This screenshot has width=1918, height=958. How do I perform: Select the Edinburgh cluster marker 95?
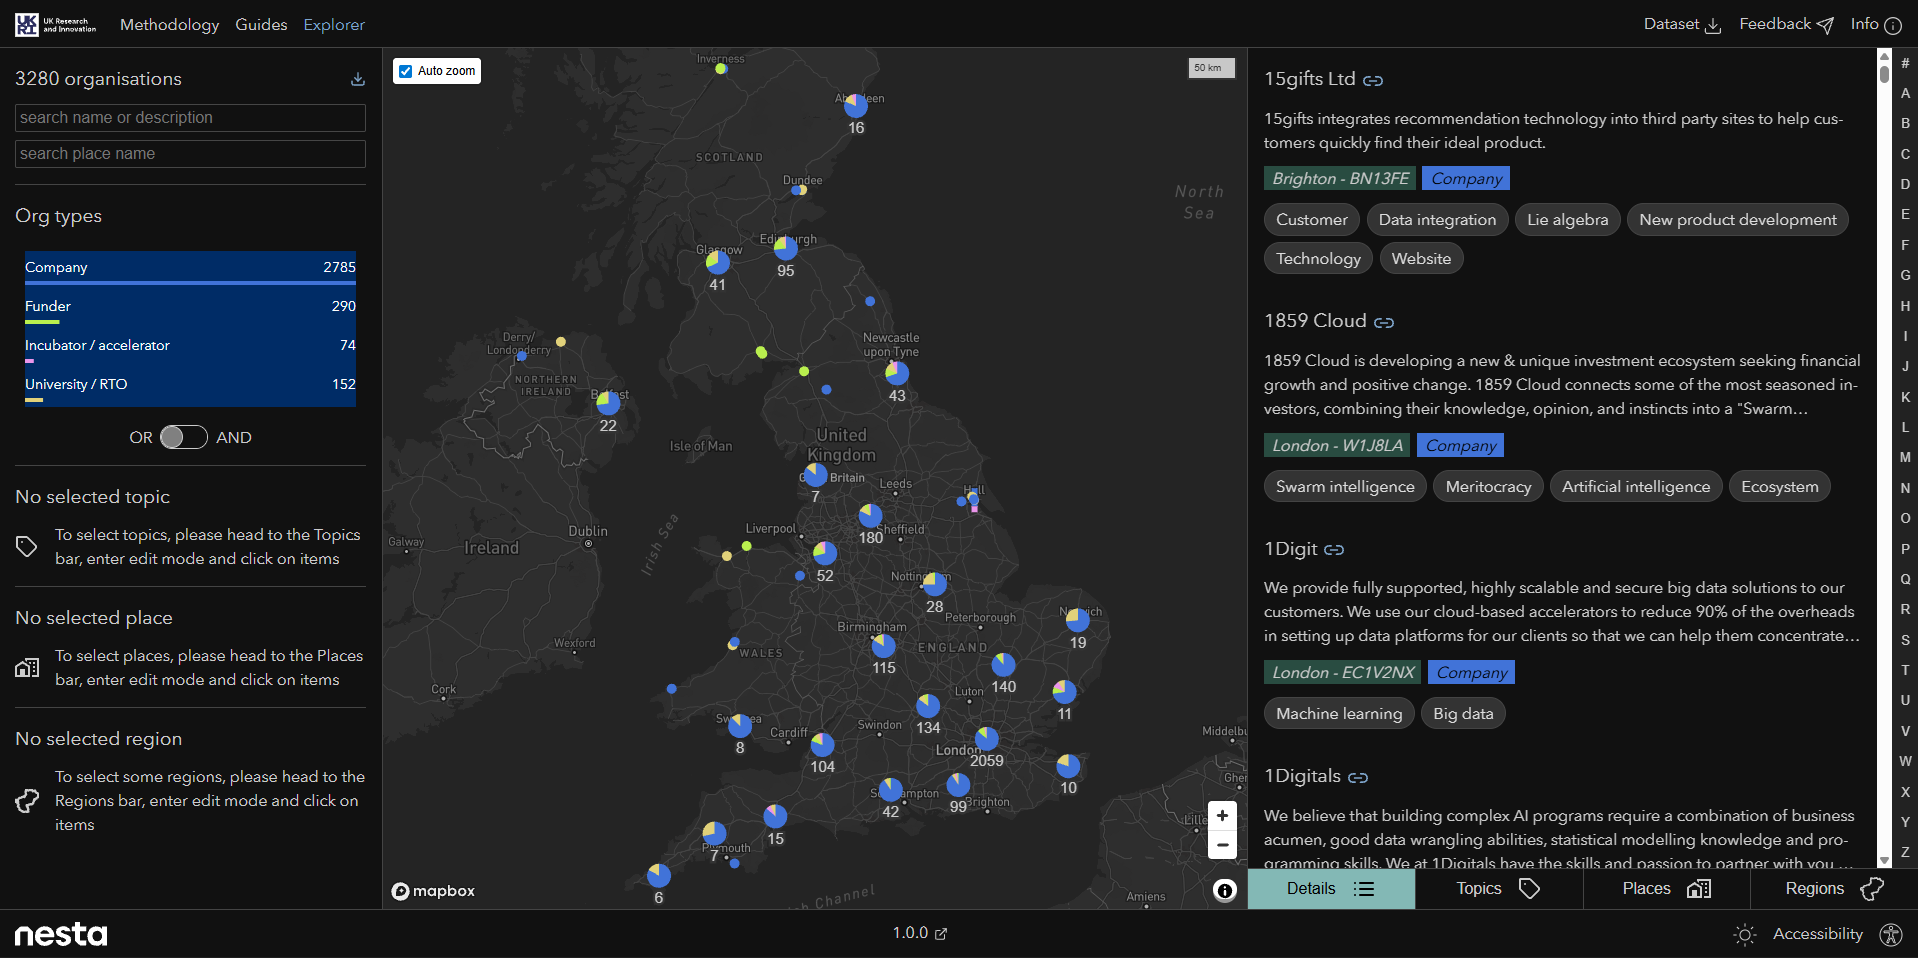pyautogui.click(x=786, y=248)
